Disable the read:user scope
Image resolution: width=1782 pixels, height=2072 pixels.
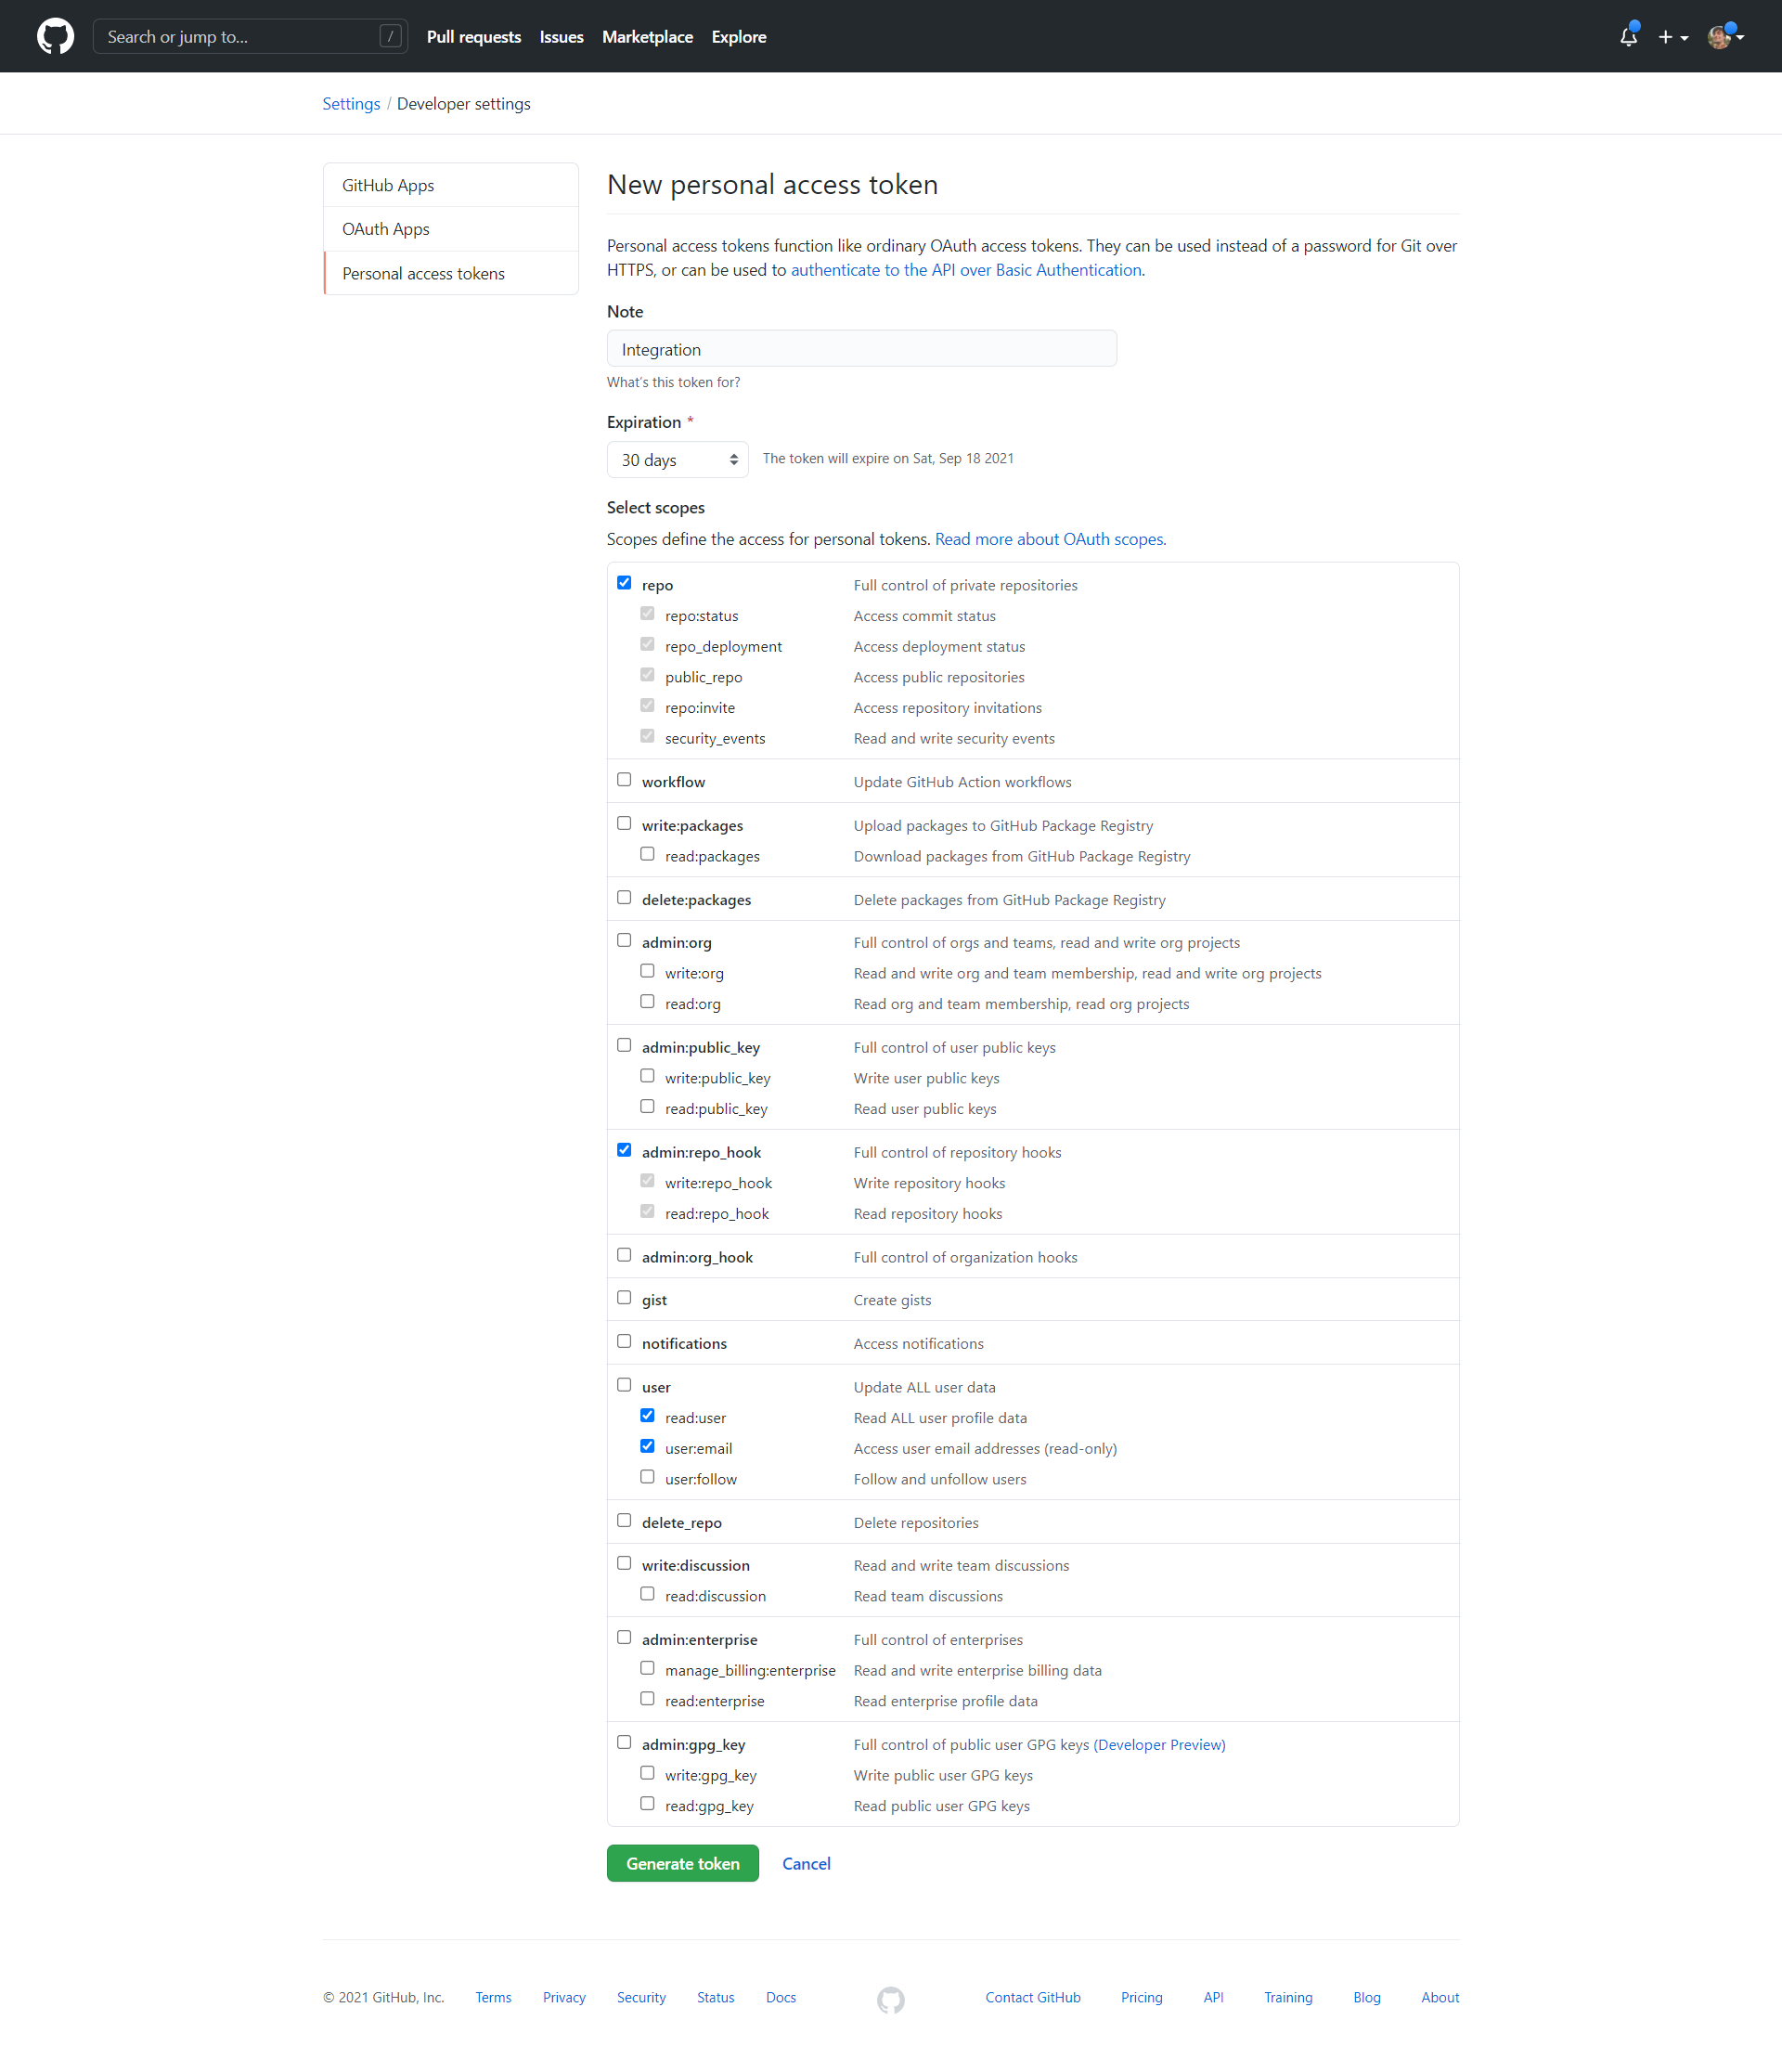(648, 1415)
